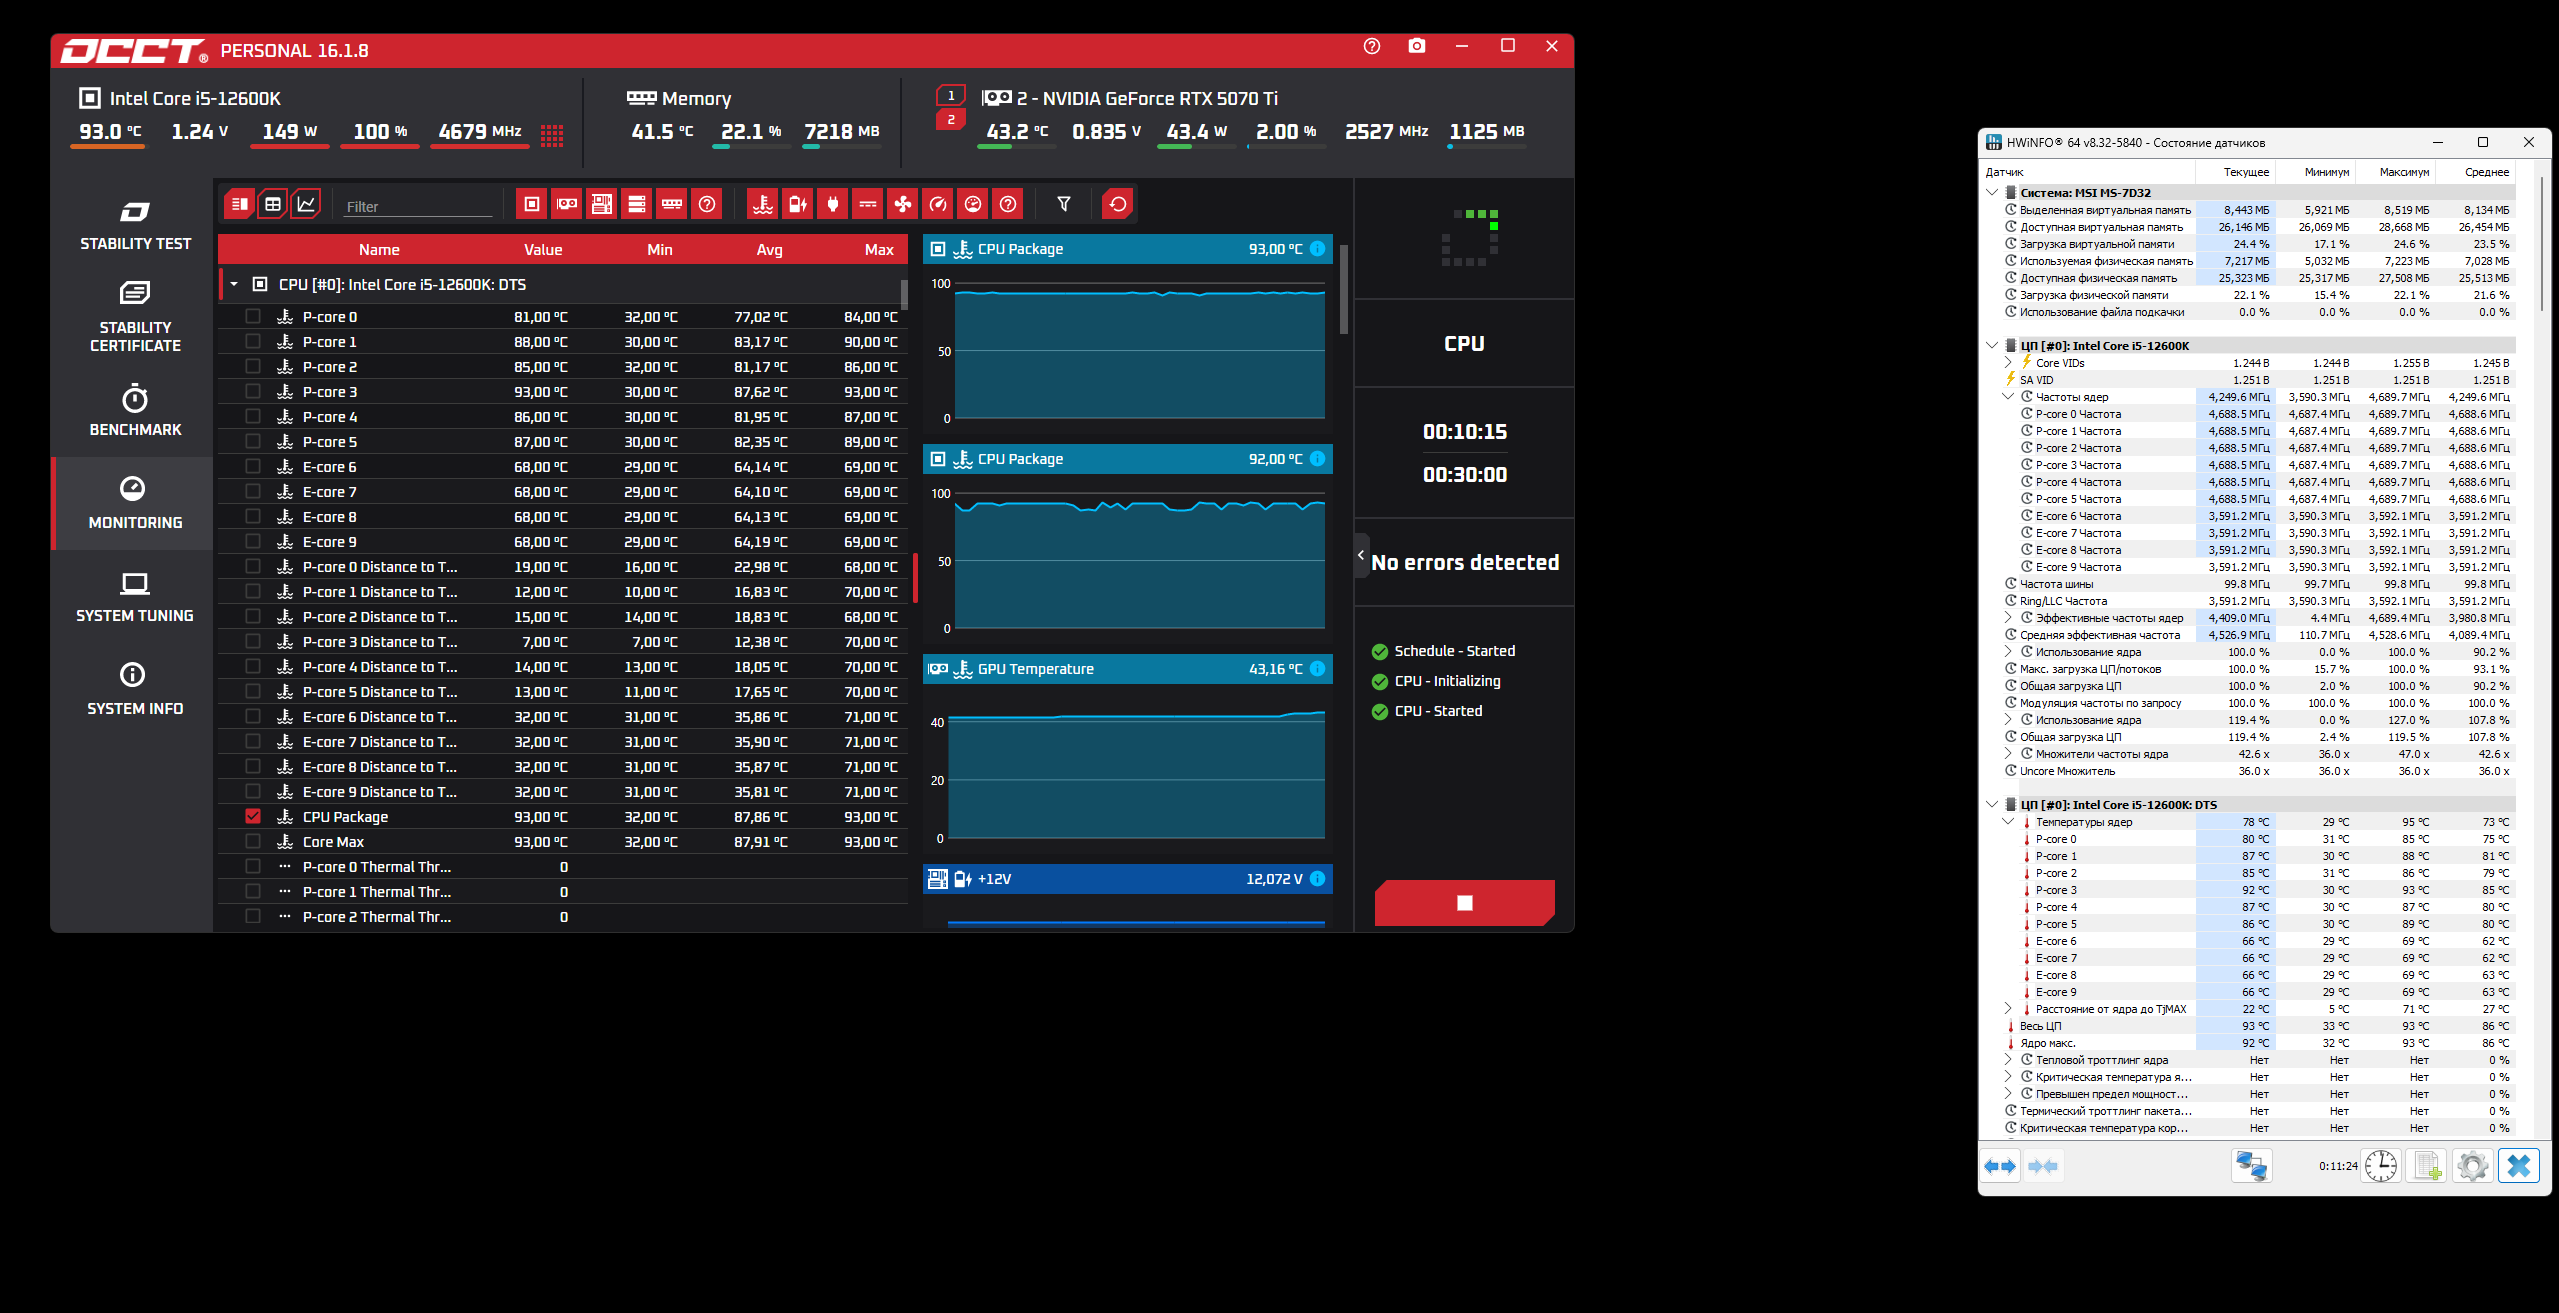The width and height of the screenshot is (2559, 1313).
Task: Expand Core VIDs row in HWiNFO
Action: pos(2007,363)
